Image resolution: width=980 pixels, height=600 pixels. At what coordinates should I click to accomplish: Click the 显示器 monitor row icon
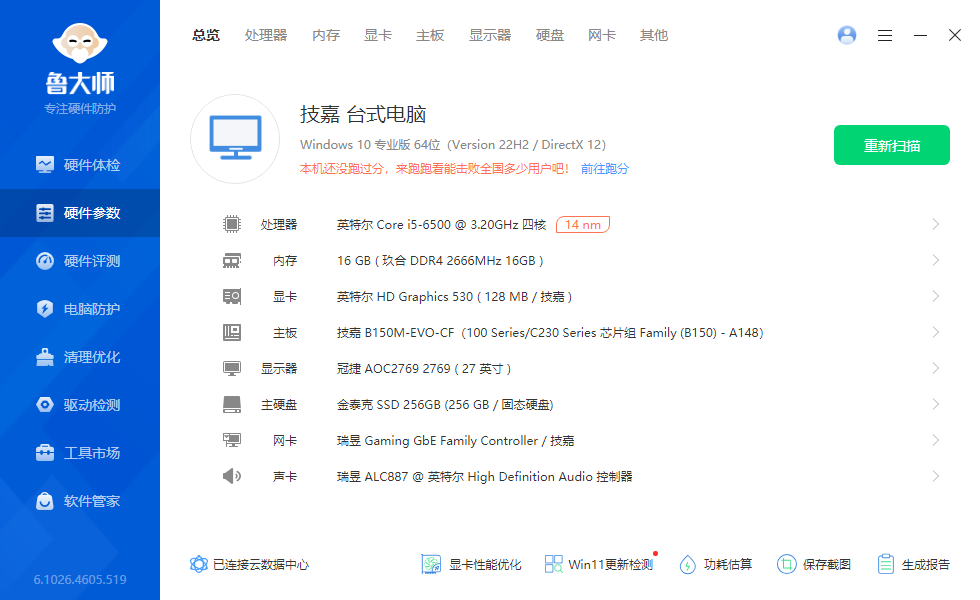click(x=232, y=369)
